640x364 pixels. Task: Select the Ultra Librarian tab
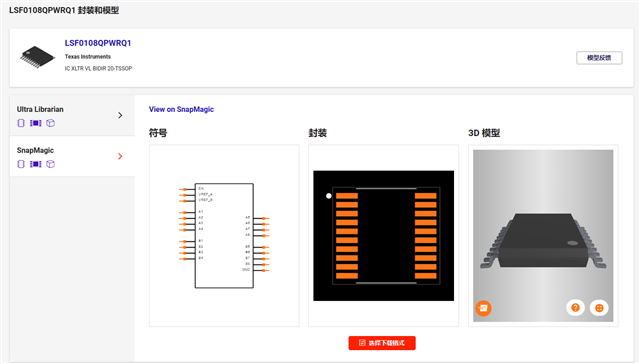[72, 115]
